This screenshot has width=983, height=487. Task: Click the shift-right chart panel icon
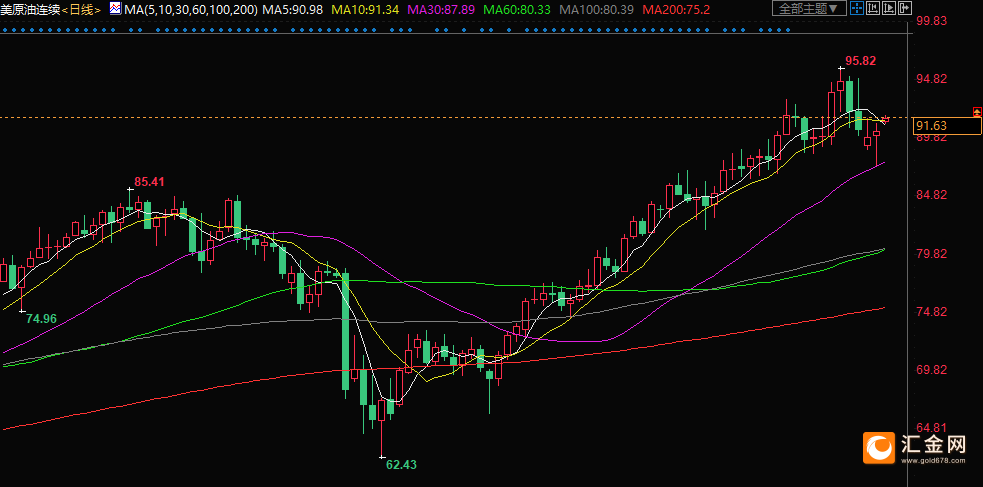click(905, 8)
